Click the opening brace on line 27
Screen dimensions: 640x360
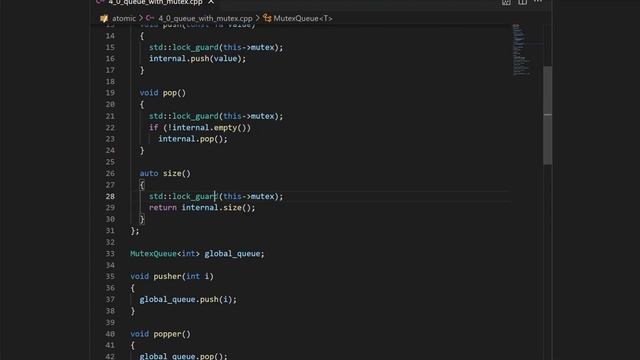click(x=142, y=185)
